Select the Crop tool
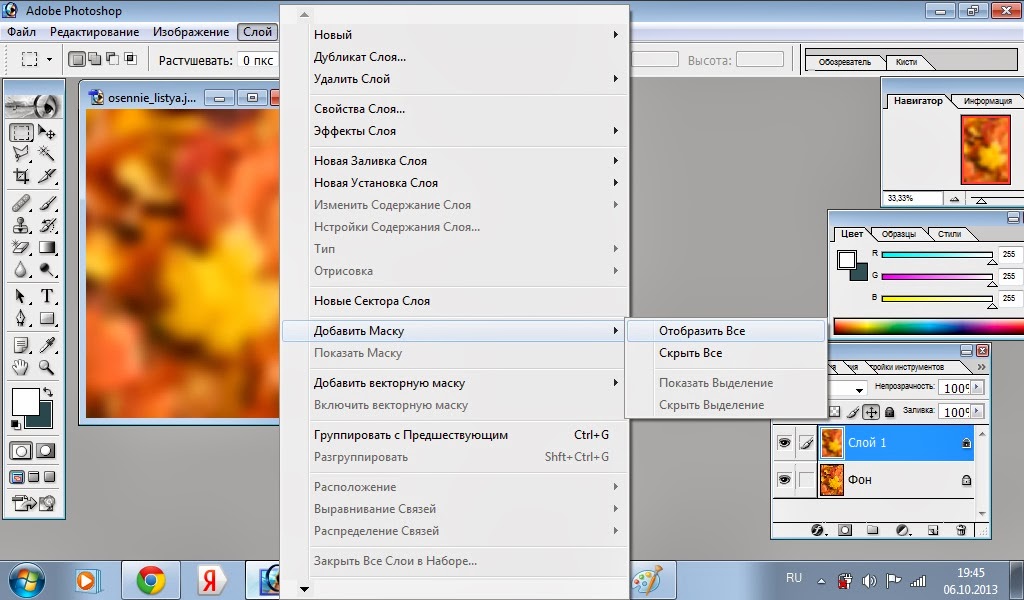Image resolution: width=1024 pixels, height=600 pixels. pos(21,176)
